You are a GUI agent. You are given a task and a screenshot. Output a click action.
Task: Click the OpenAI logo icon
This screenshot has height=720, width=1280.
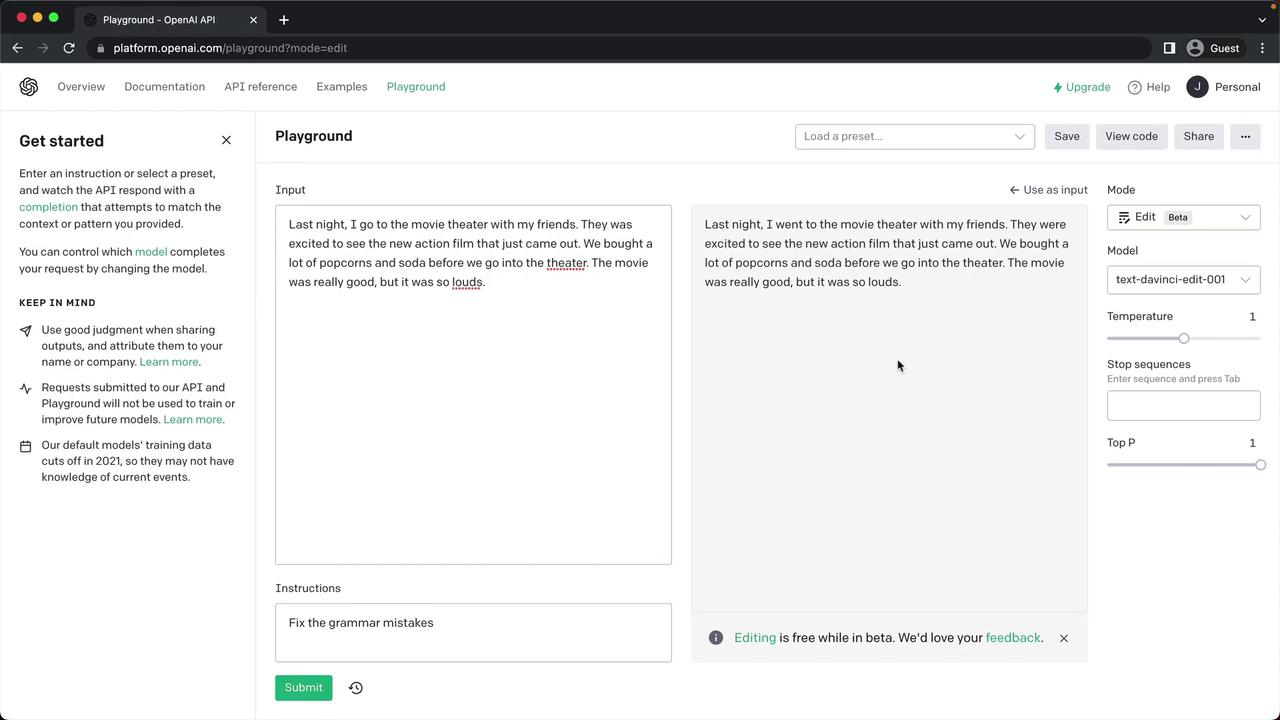[29, 87]
